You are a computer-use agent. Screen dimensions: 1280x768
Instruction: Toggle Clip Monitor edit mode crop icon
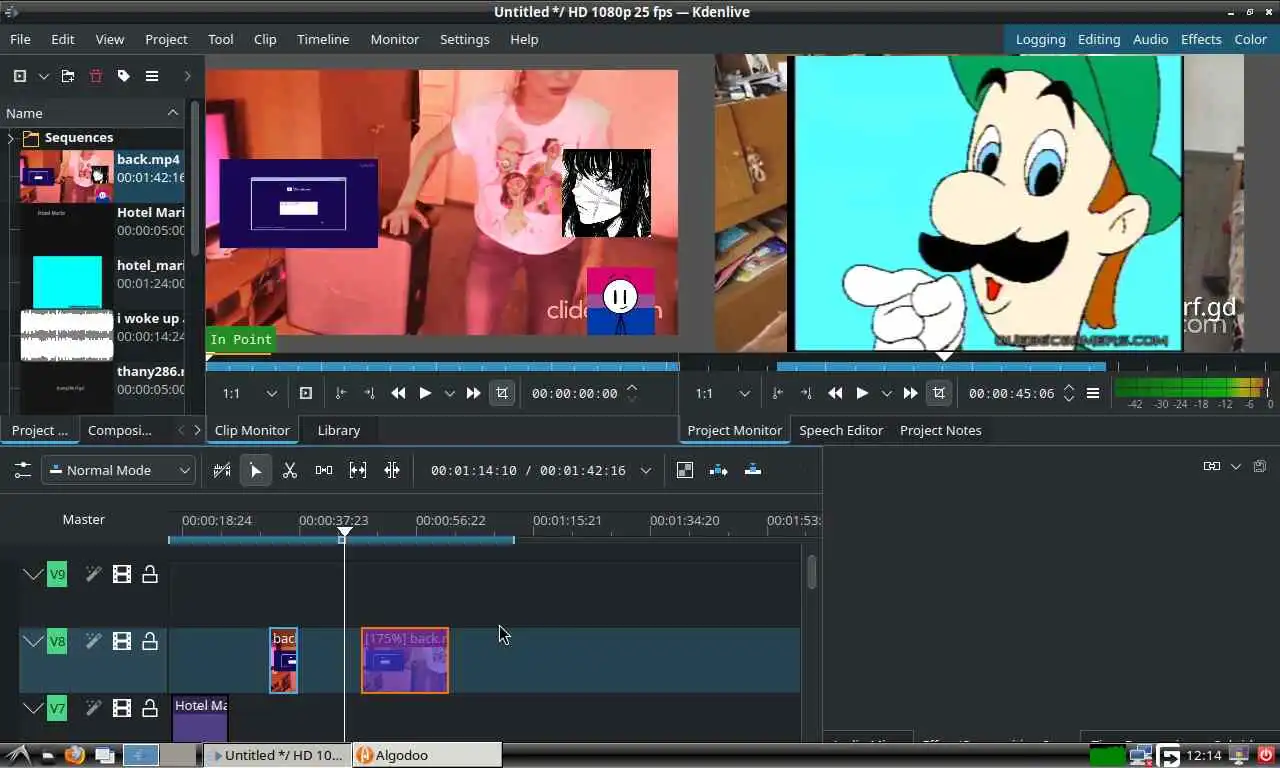click(502, 393)
